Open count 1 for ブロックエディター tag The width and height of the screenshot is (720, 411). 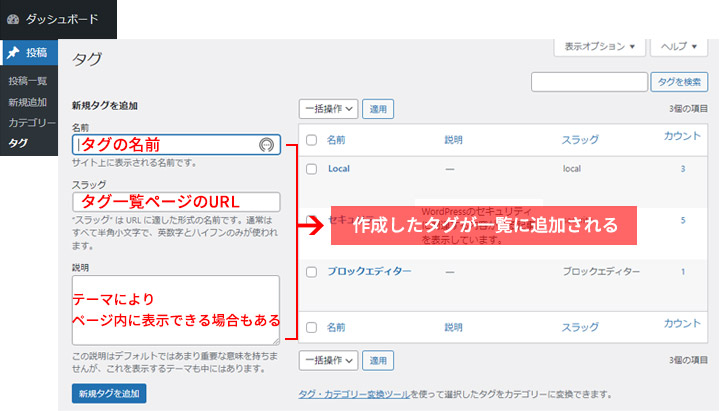coord(683,272)
